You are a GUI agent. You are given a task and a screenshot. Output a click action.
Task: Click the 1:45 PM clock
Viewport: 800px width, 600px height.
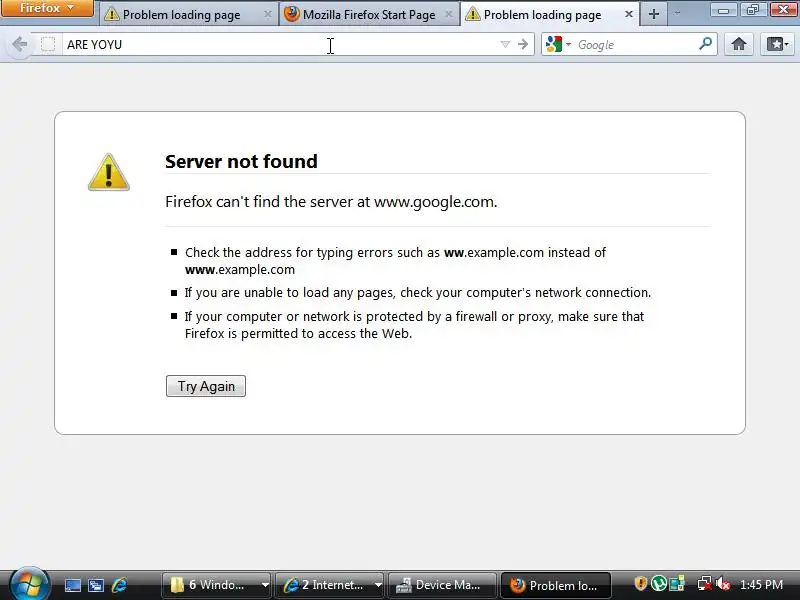pyautogui.click(x=761, y=585)
